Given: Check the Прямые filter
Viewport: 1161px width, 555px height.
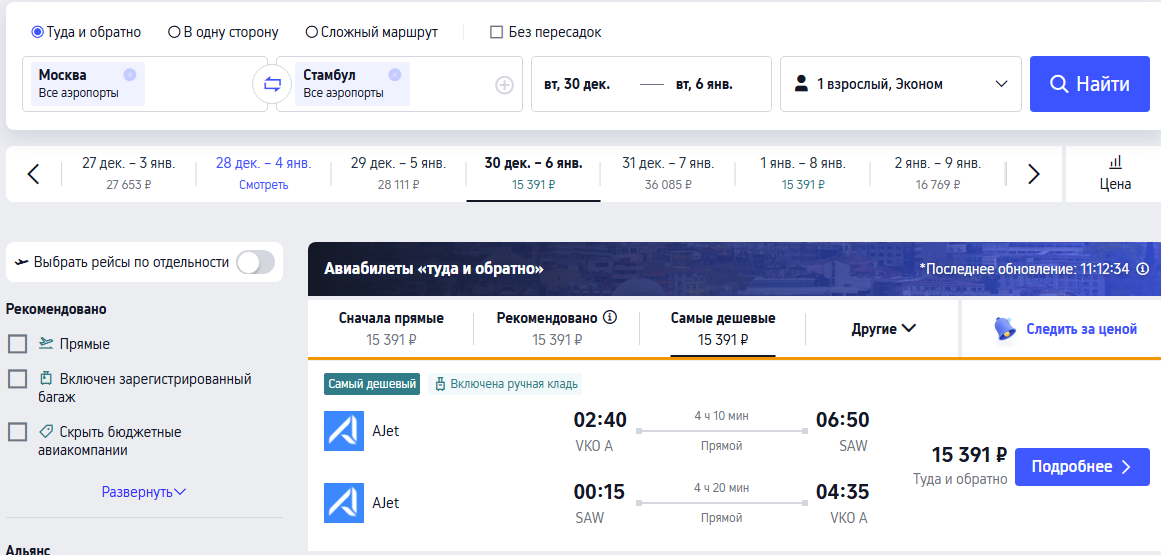Looking at the screenshot, I should click(x=18, y=343).
